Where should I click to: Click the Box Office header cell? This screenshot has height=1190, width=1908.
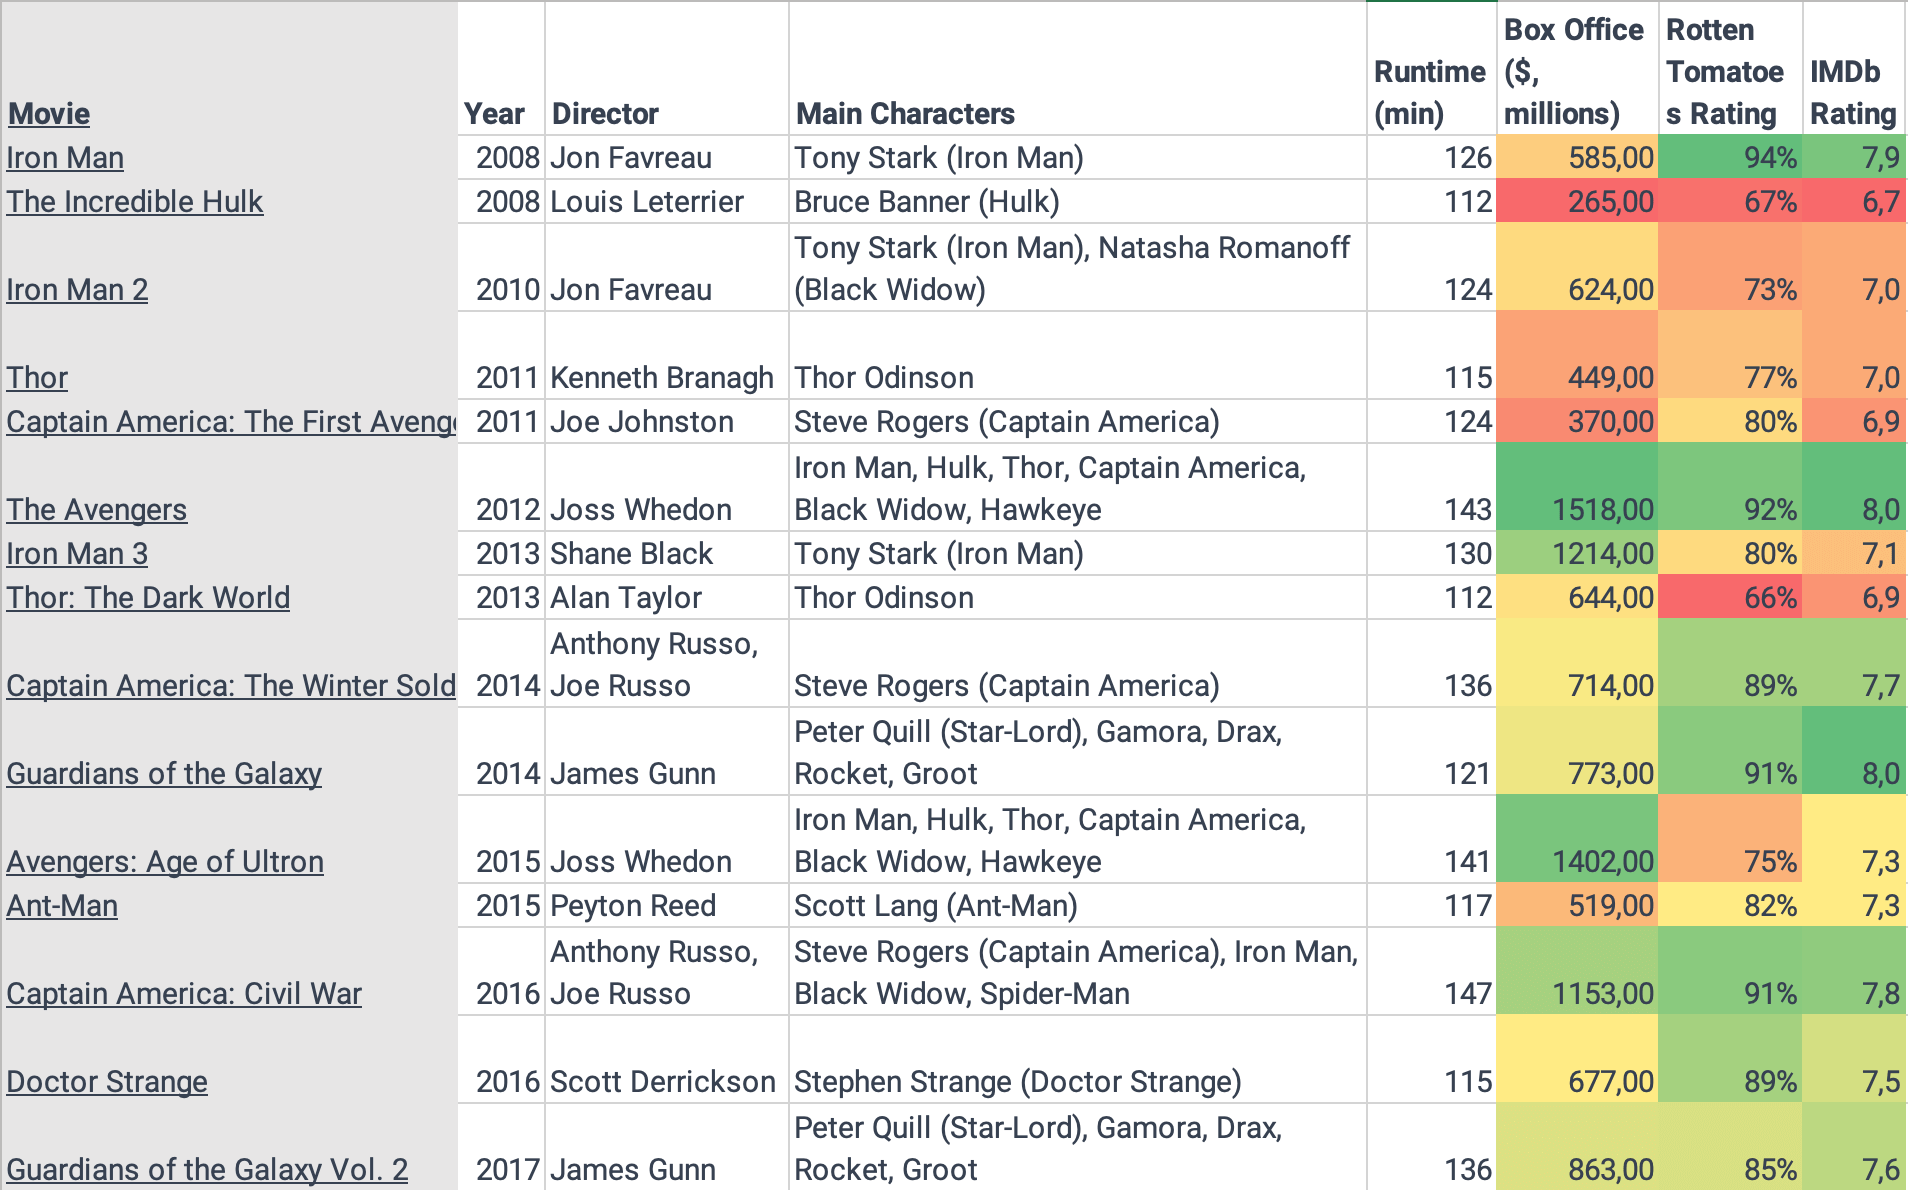pyautogui.click(x=1576, y=70)
